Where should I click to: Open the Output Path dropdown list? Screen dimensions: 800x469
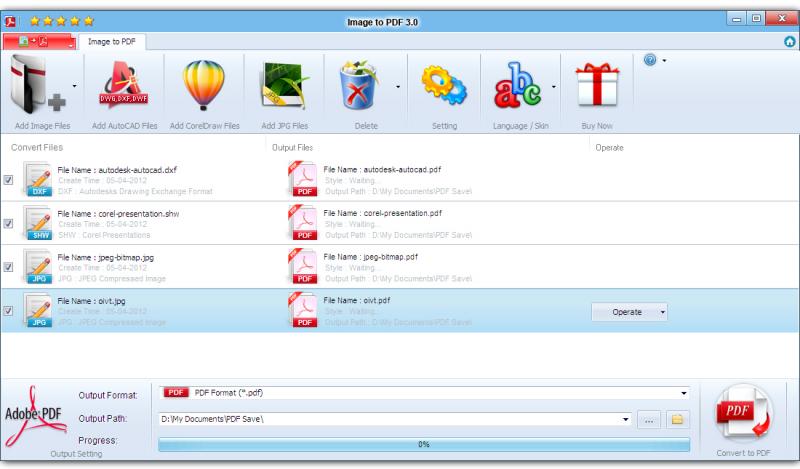626,420
